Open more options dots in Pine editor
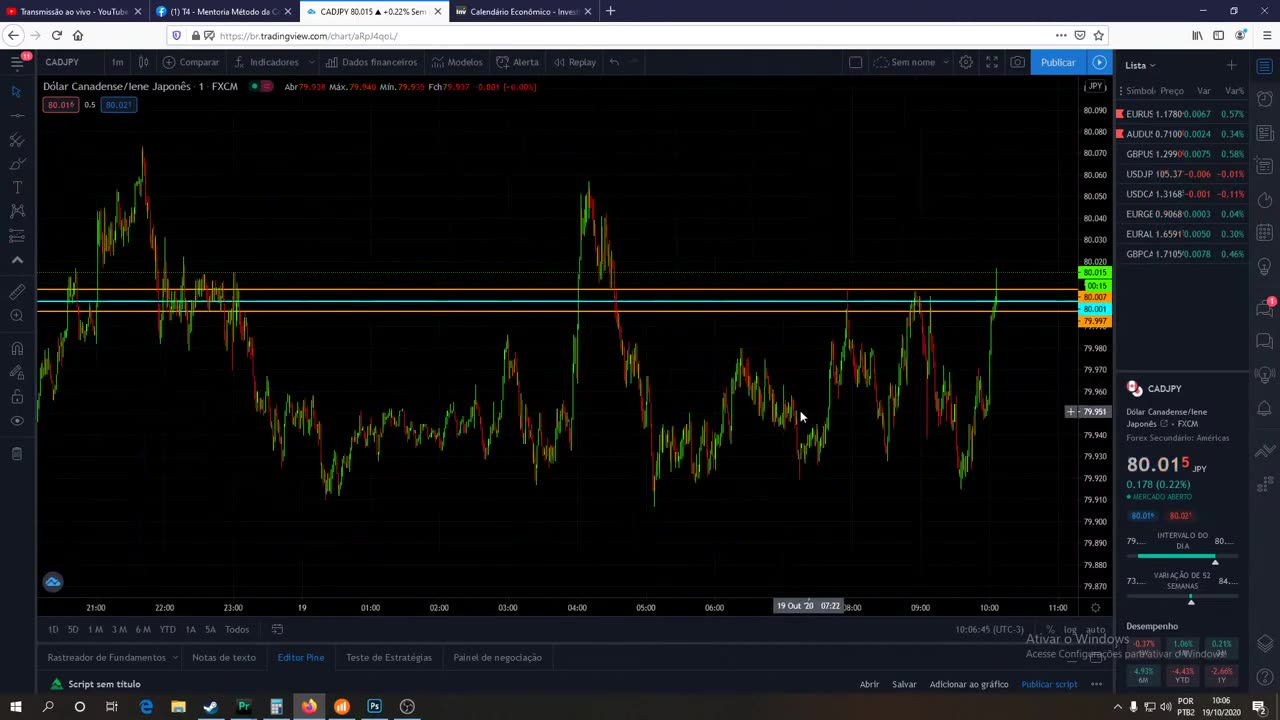 tap(1097, 684)
